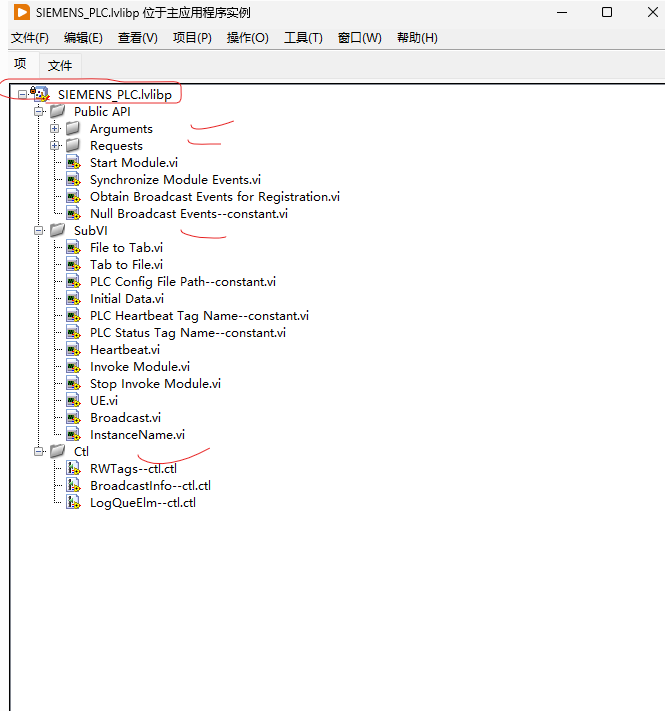Select Stop Invoke Module.vi item
The image size is (665, 711).
tap(155, 384)
